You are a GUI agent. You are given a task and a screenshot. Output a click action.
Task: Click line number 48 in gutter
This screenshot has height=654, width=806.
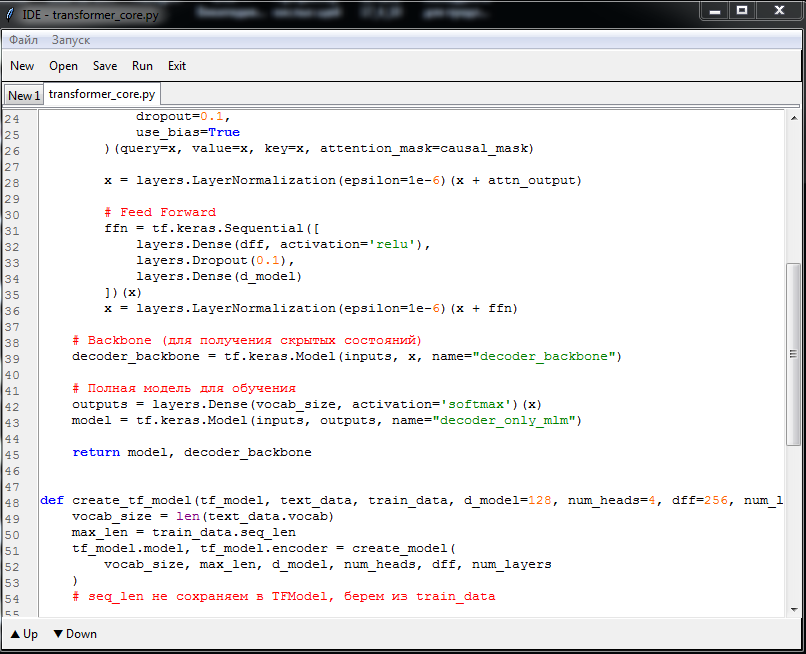click(12, 503)
